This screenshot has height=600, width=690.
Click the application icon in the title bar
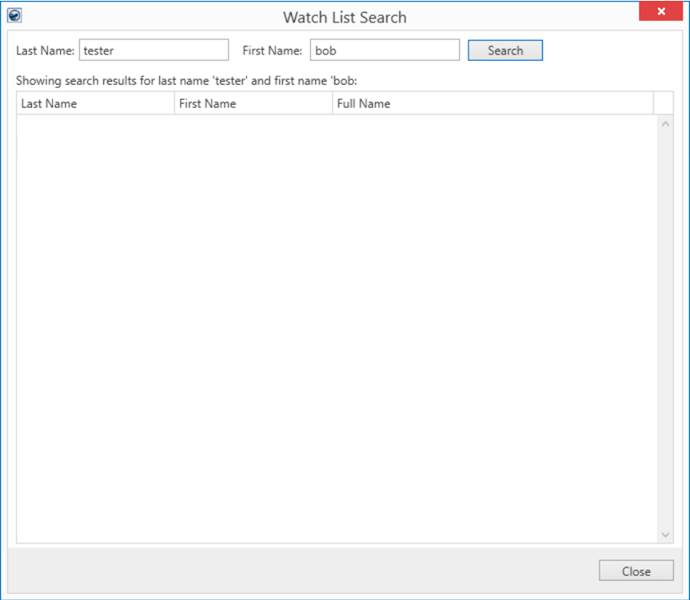coord(14,16)
